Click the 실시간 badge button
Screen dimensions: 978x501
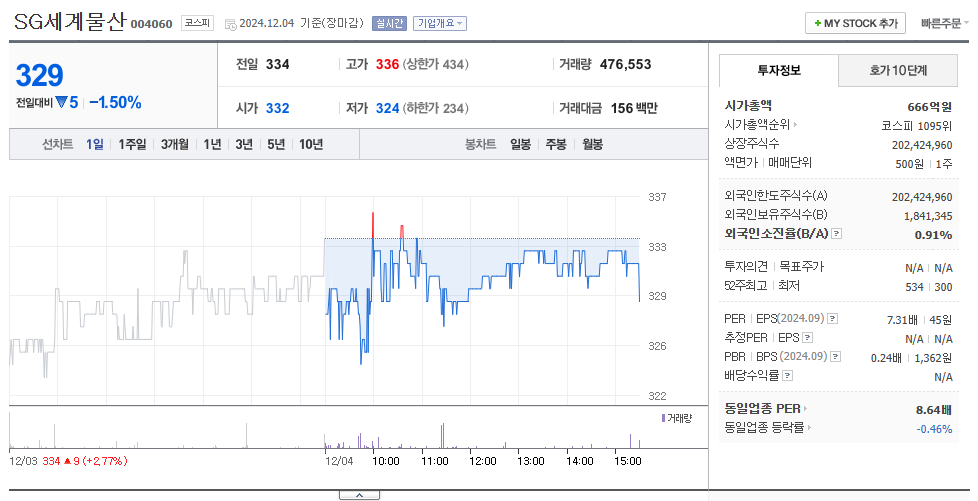[389, 23]
